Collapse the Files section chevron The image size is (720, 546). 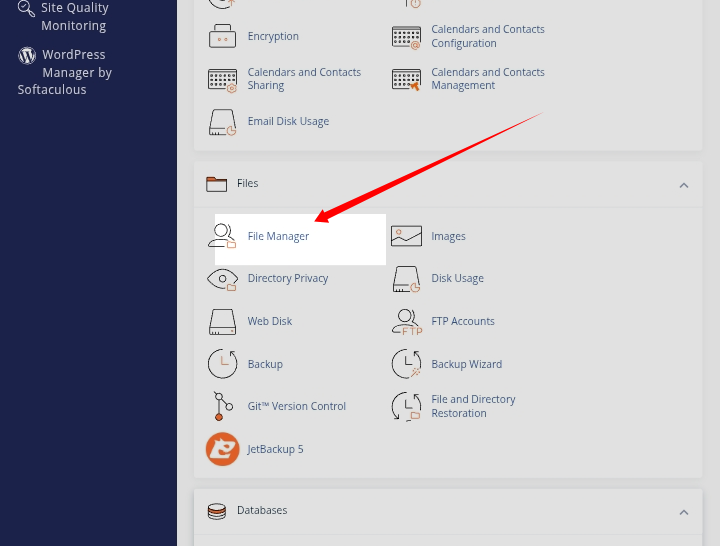pos(684,185)
